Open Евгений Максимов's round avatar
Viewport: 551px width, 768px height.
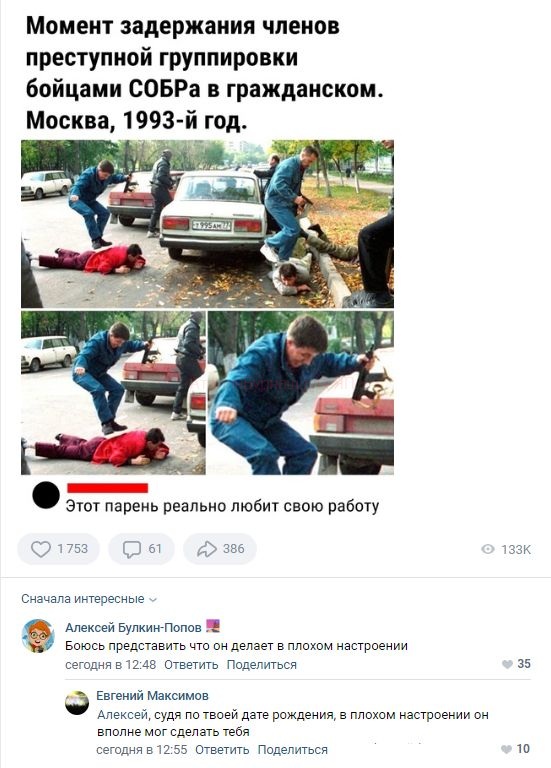77,703
